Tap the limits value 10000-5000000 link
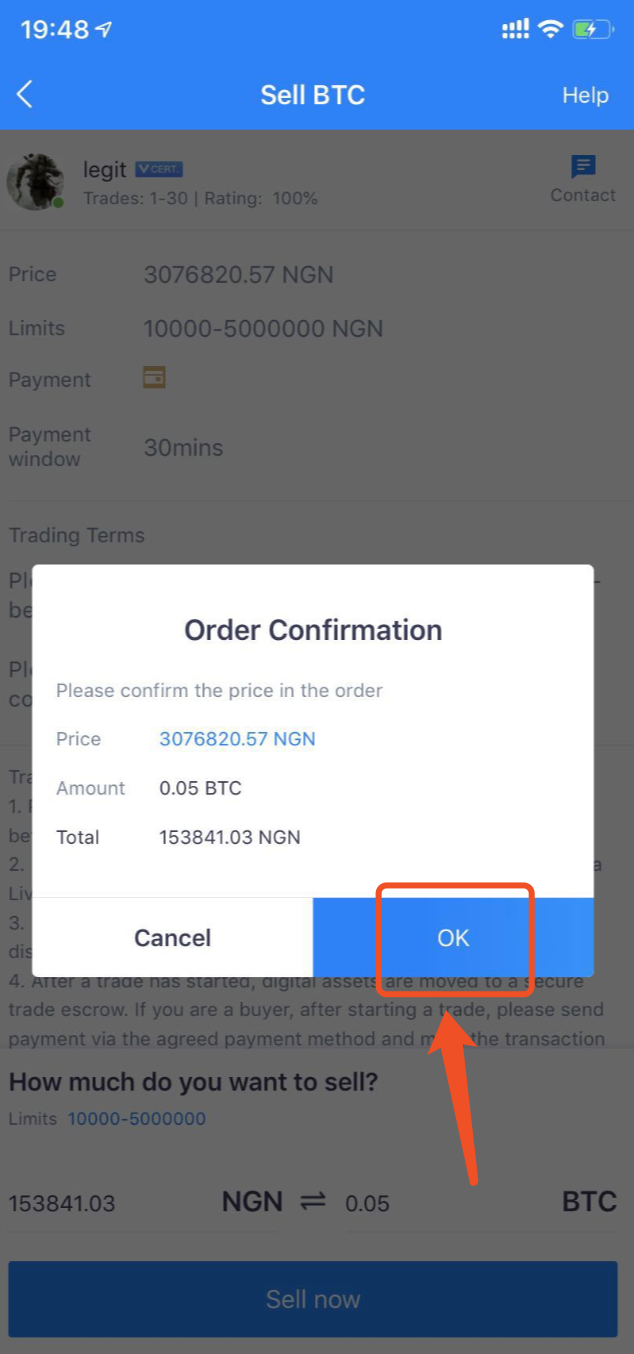Image resolution: width=634 pixels, height=1354 pixels. pyautogui.click(x=137, y=1119)
